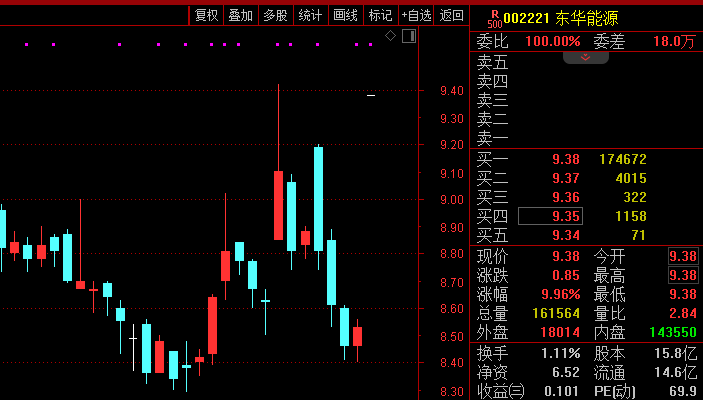Screen dimensions: 703x400
Task: Click the 最低 value 9.38
Action: (x=683, y=294)
